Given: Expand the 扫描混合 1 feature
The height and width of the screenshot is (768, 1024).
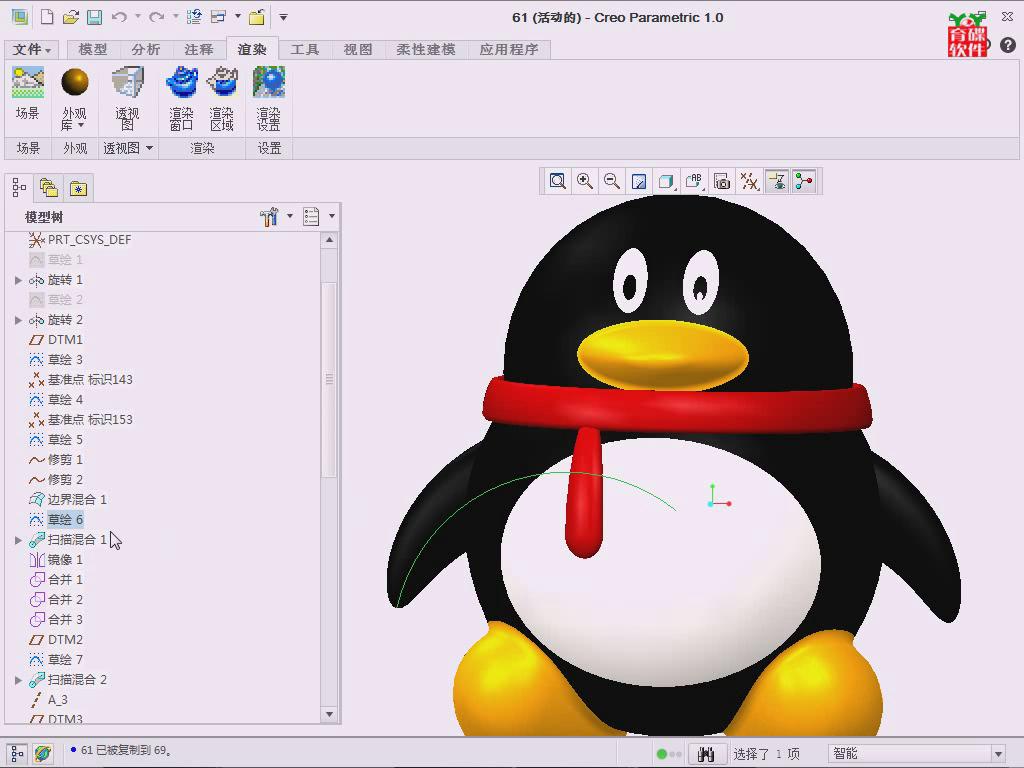Looking at the screenshot, I should coord(18,540).
